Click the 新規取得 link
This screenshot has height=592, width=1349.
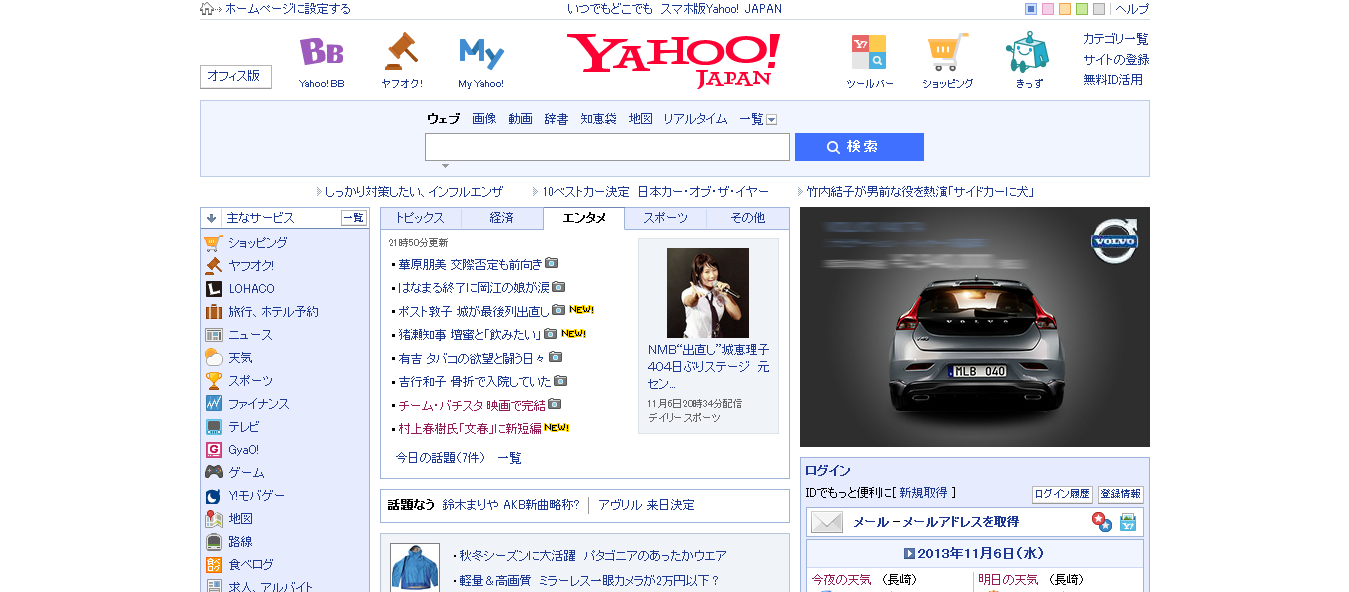coord(924,493)
